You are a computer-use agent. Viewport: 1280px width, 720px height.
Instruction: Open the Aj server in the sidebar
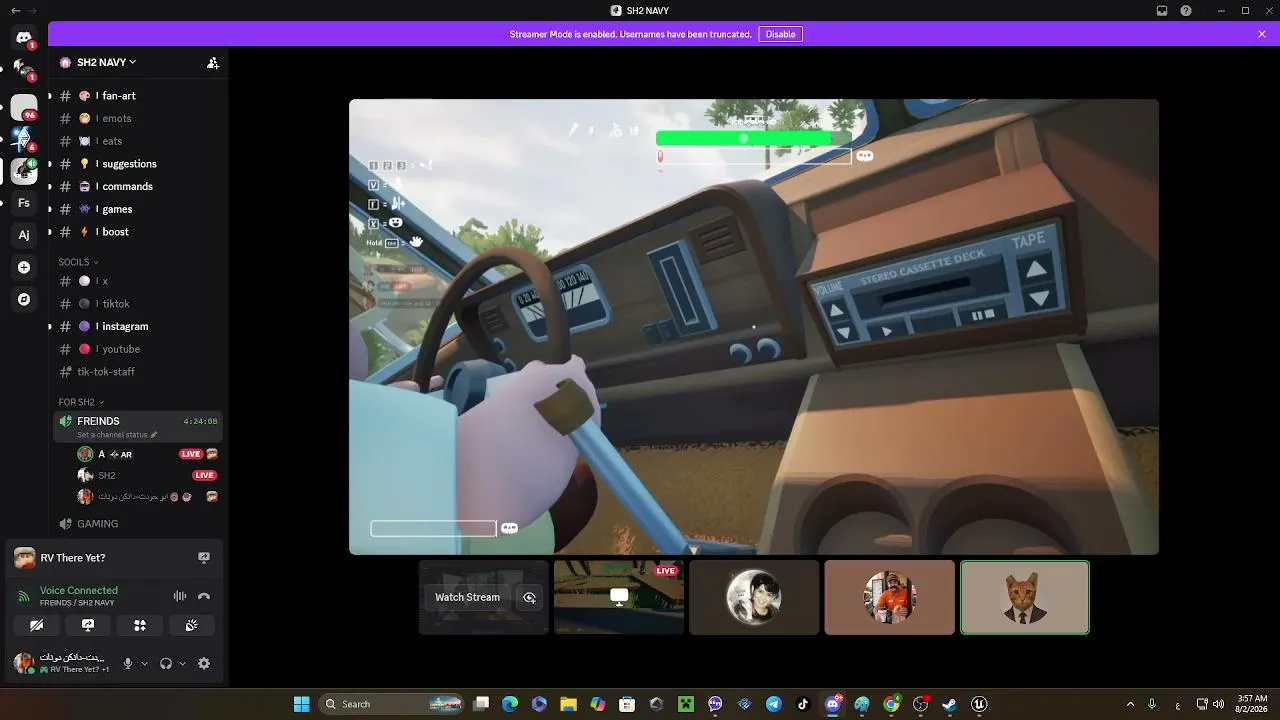click(24, 235)
